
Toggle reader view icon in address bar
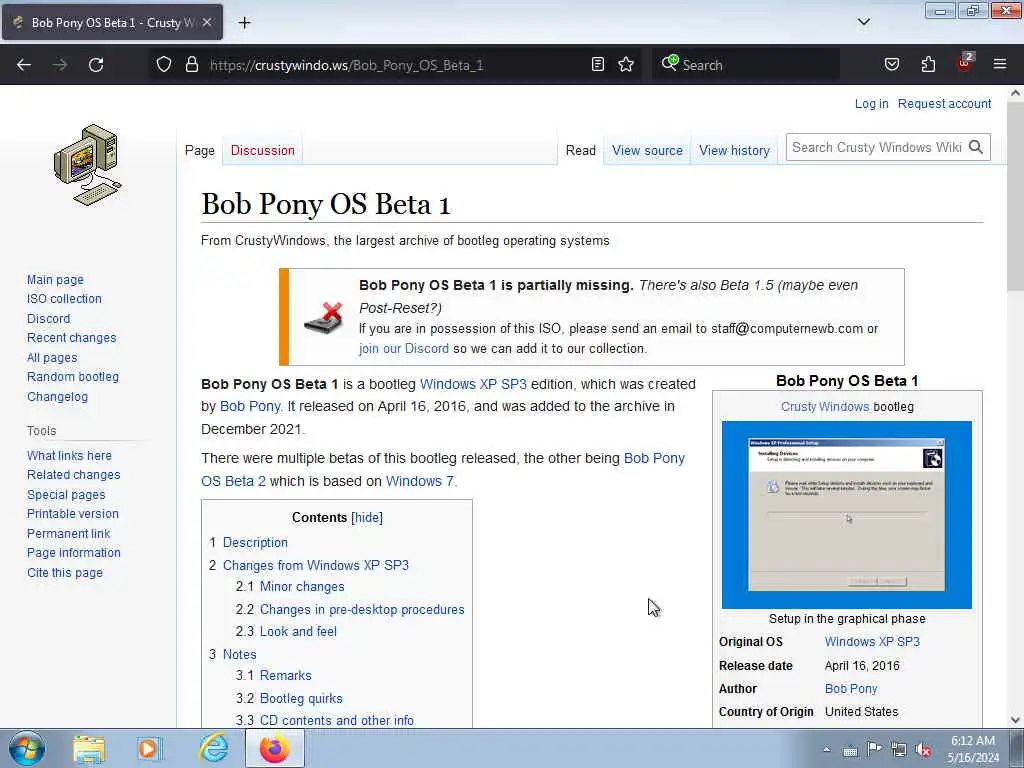coord(598,64)
